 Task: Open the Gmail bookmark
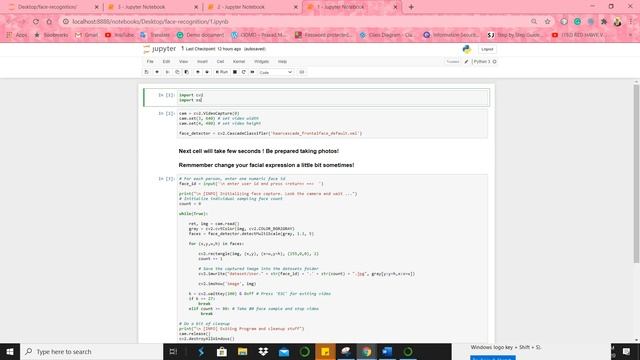point(86,35)
